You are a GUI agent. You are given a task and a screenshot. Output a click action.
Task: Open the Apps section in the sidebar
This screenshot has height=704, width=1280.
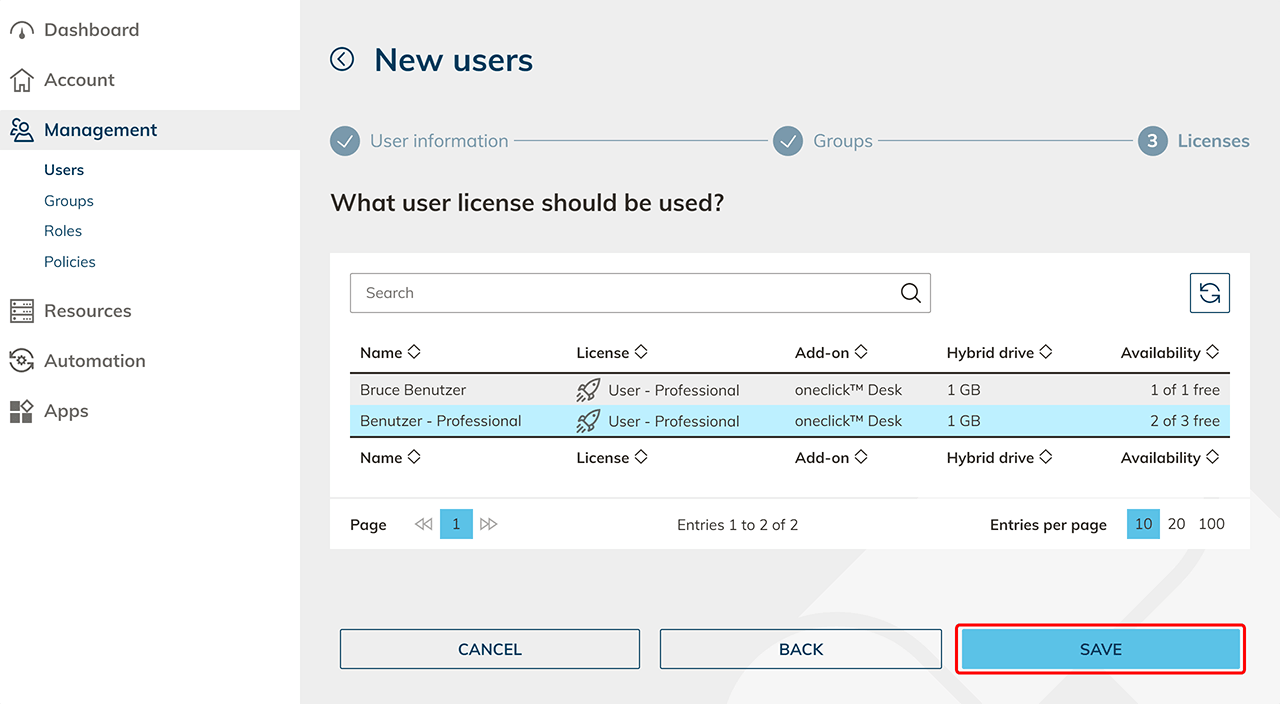tap(65, 411)
